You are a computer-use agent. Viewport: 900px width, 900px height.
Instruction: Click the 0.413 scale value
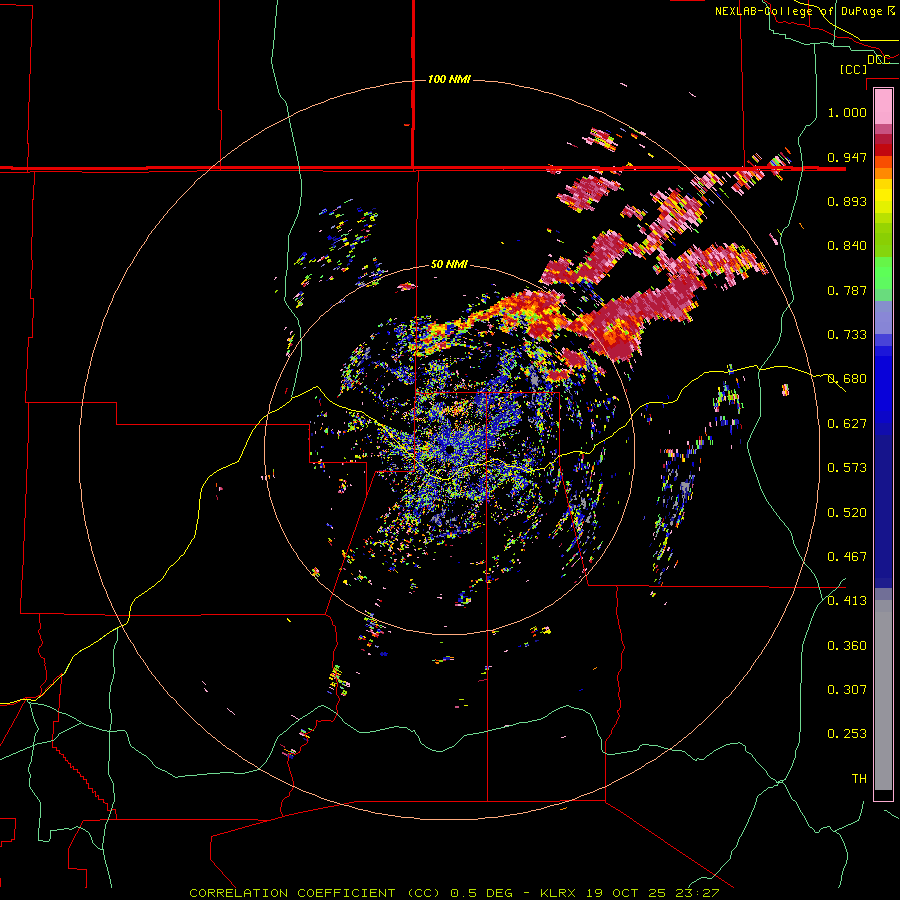click(x=847, y=600)
